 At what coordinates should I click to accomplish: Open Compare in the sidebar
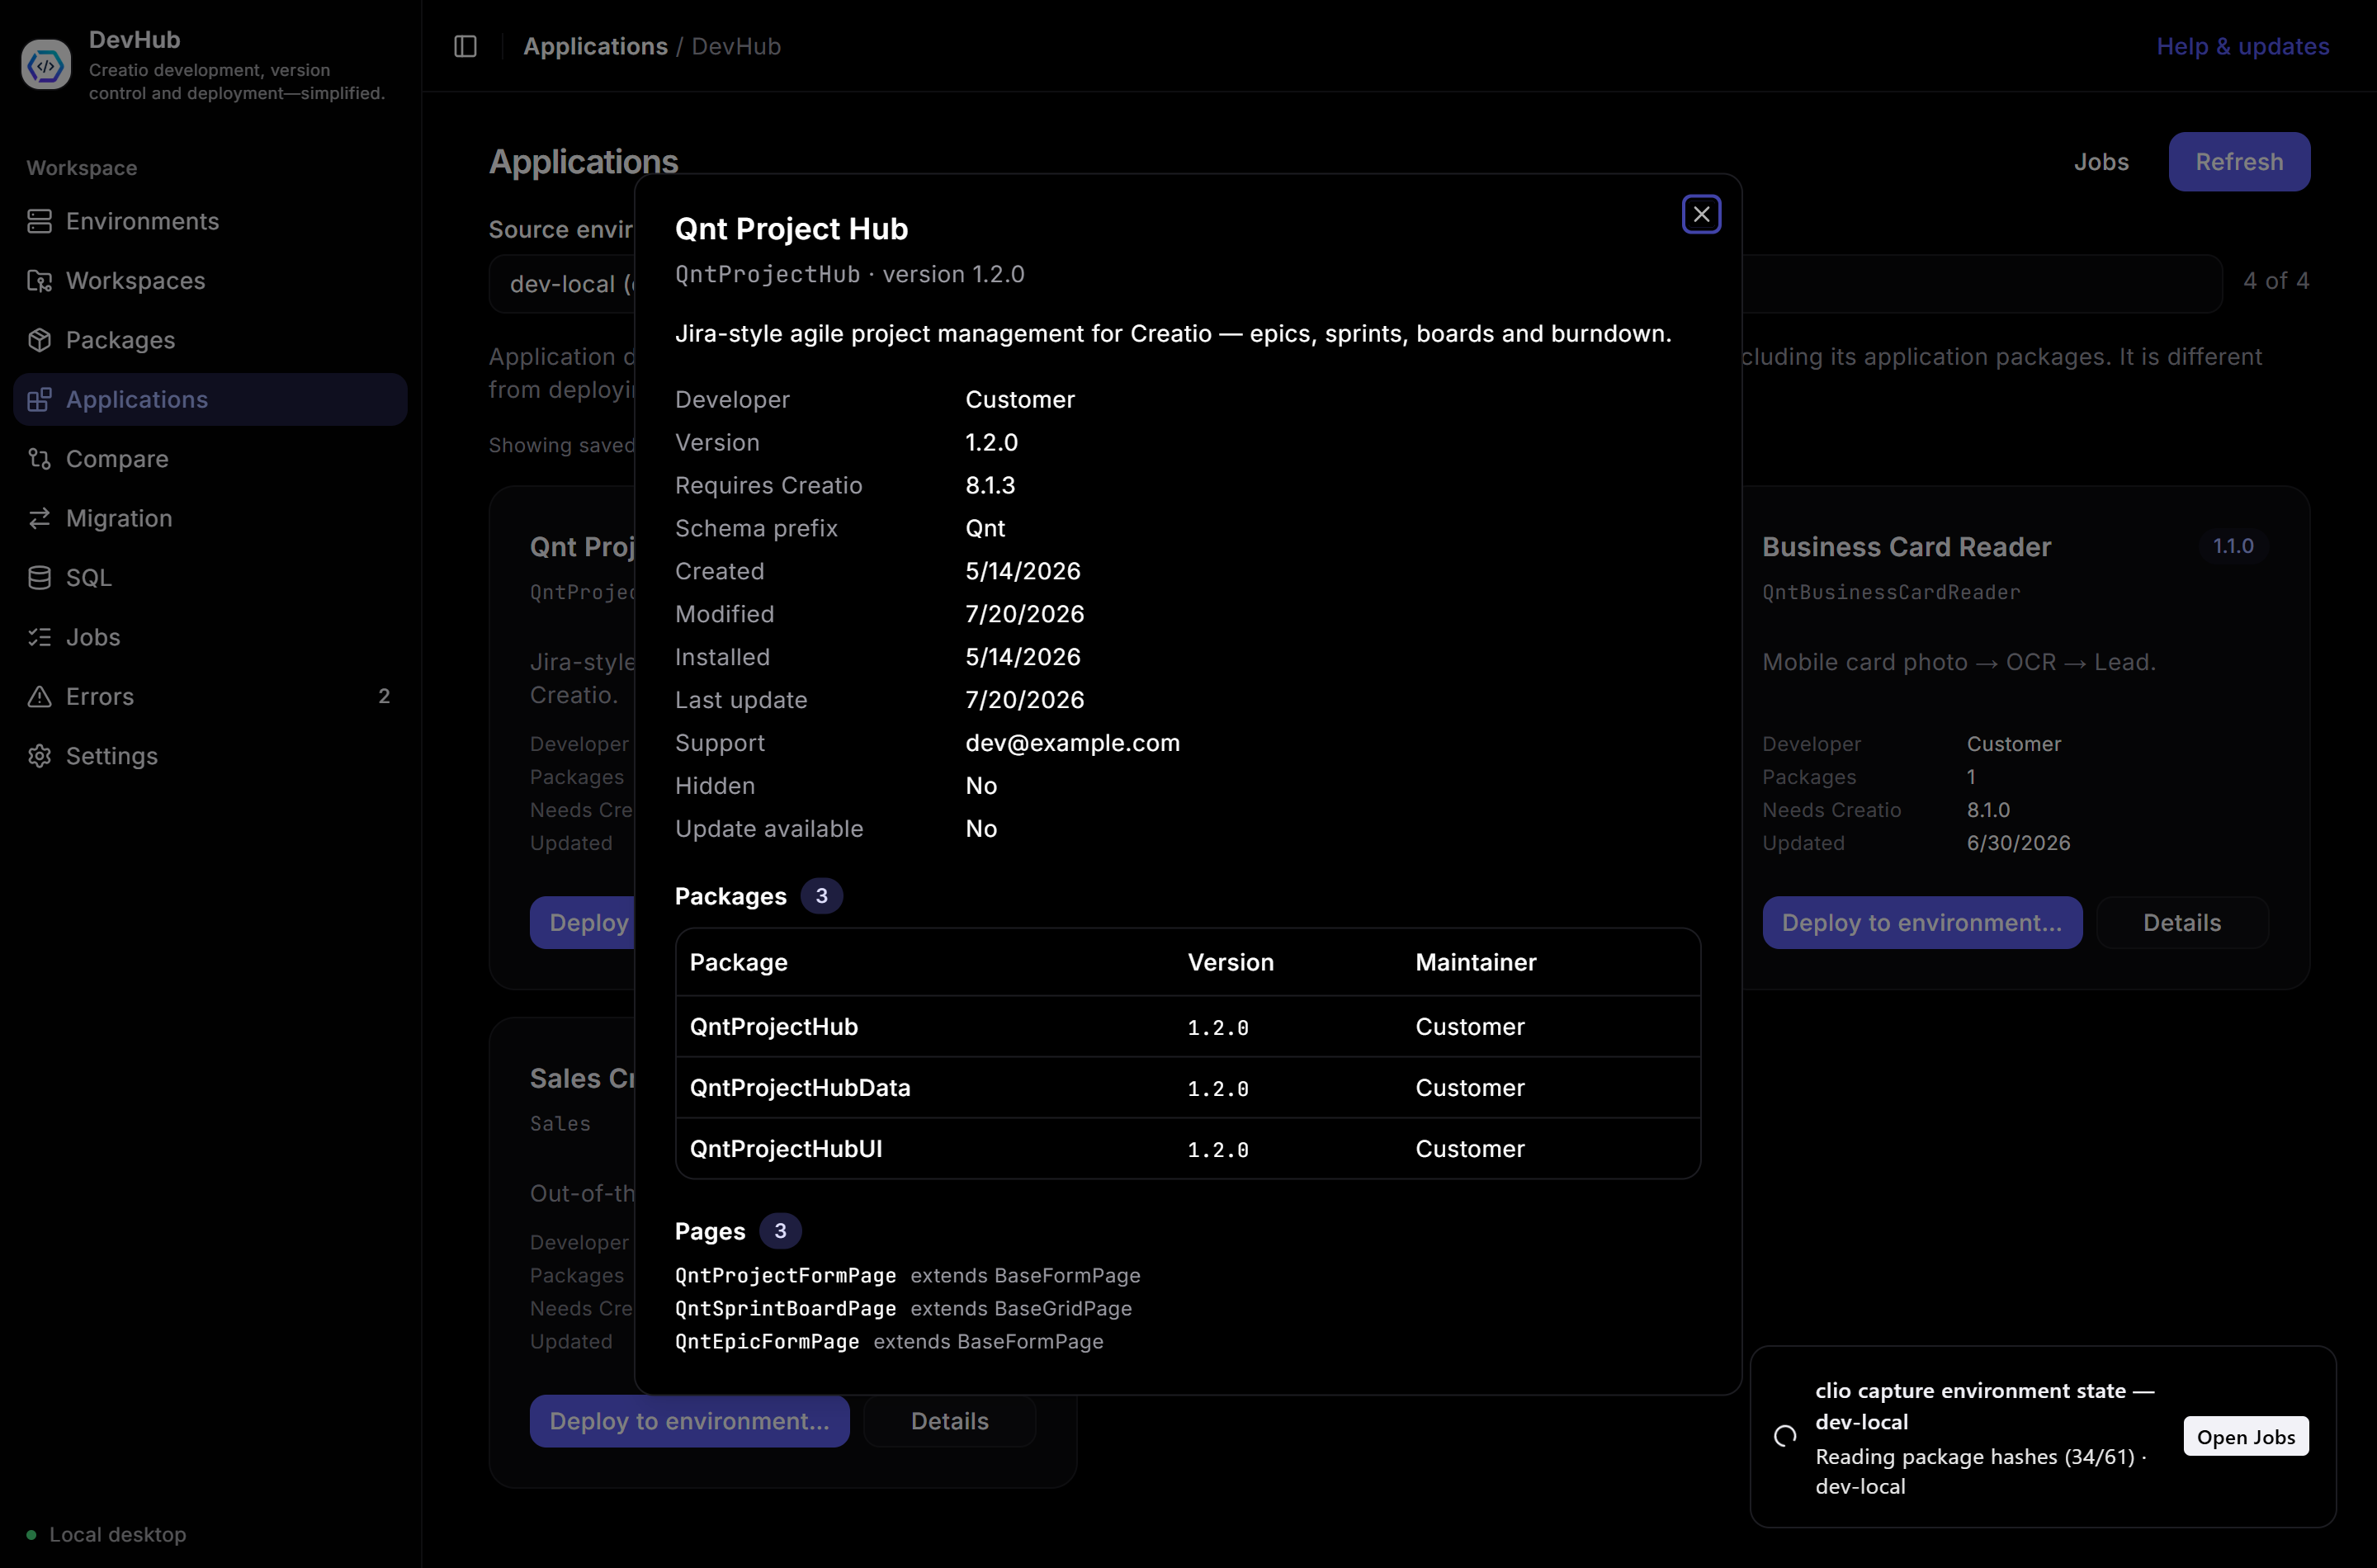tap(210, 459)
